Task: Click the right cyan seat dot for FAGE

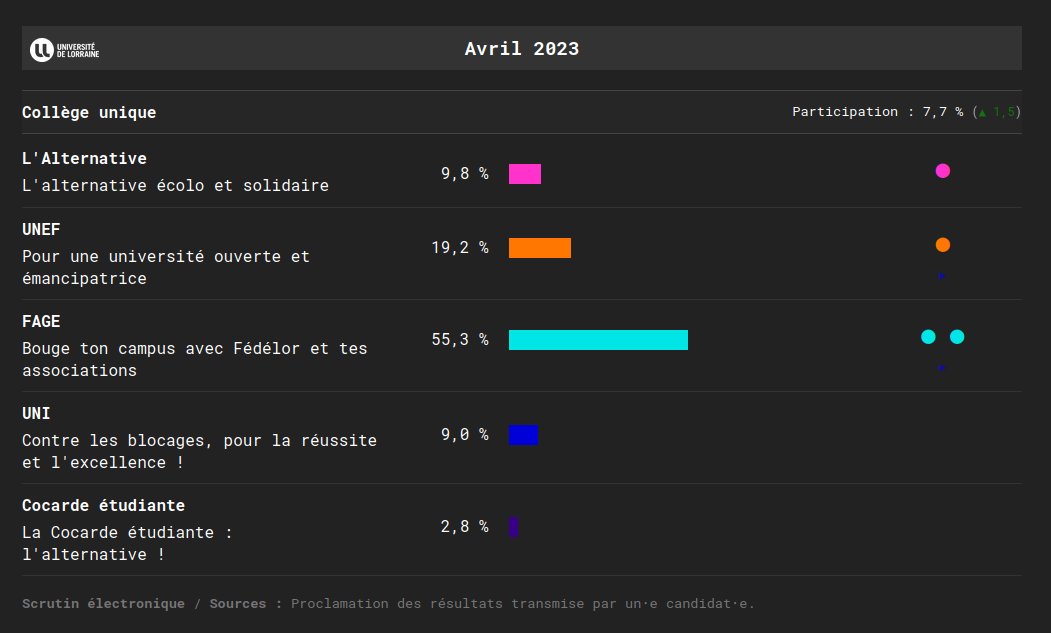Action: 957,337
